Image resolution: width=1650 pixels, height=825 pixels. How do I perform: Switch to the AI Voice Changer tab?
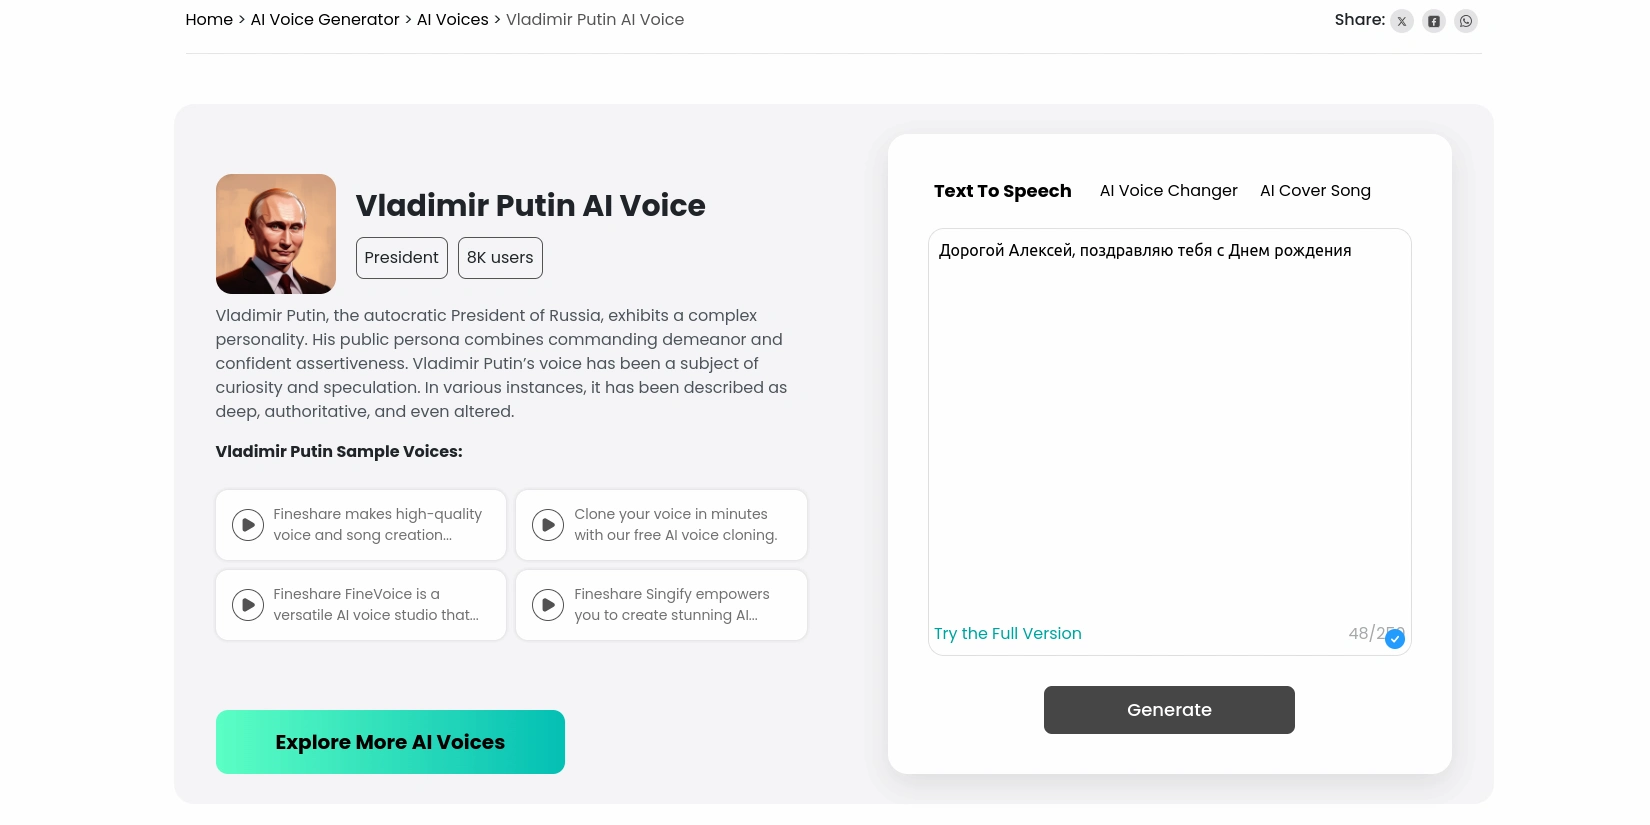coord(1168,190)
